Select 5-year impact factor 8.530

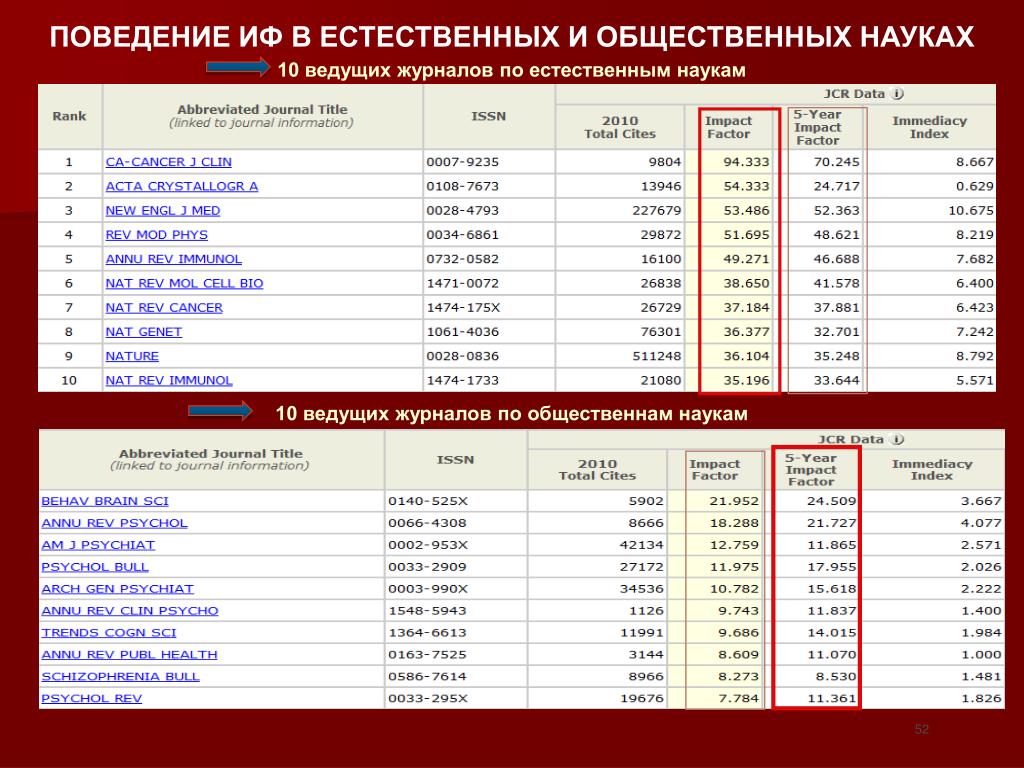(835, 677)
